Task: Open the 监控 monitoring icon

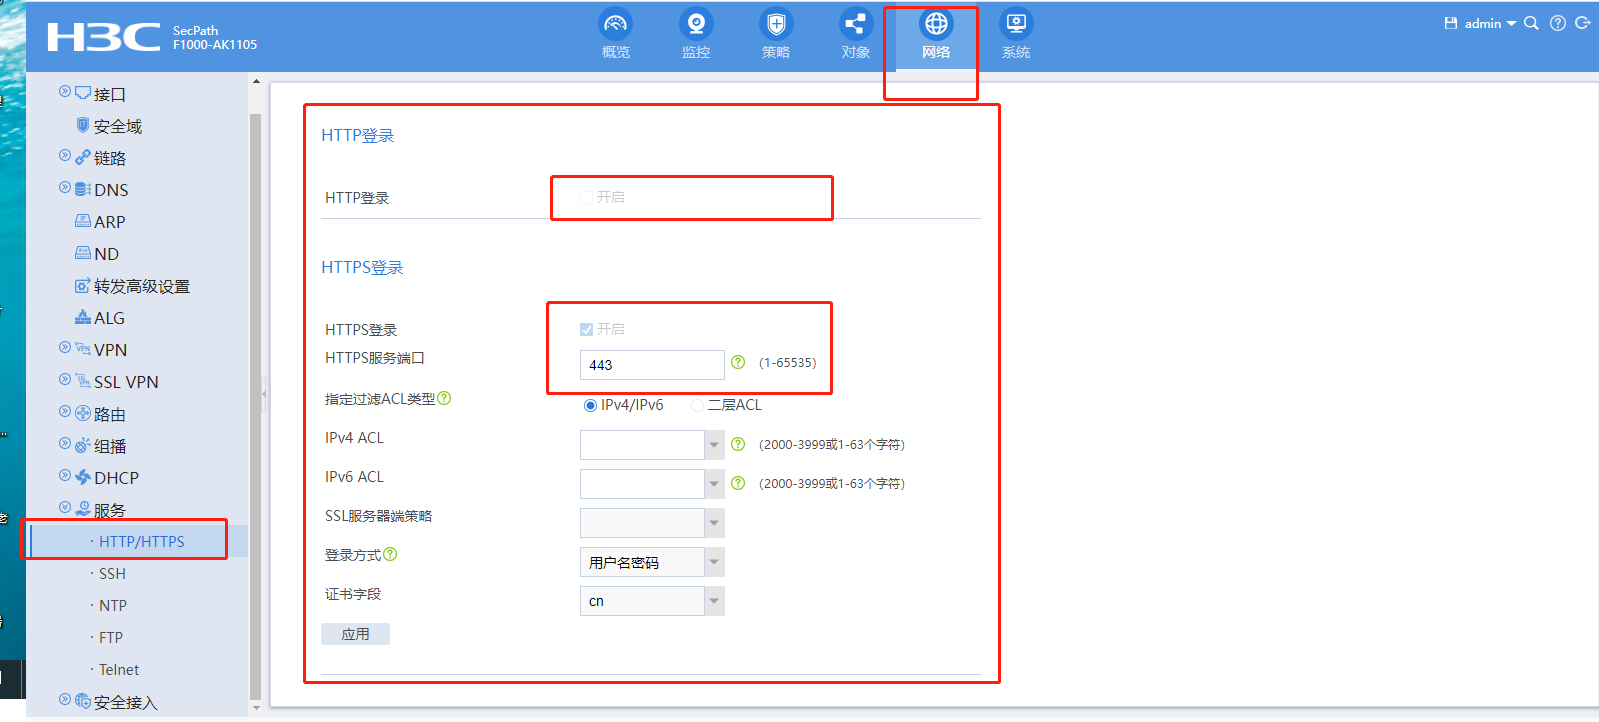Action: pyautogui.click(x=696, y=24)
